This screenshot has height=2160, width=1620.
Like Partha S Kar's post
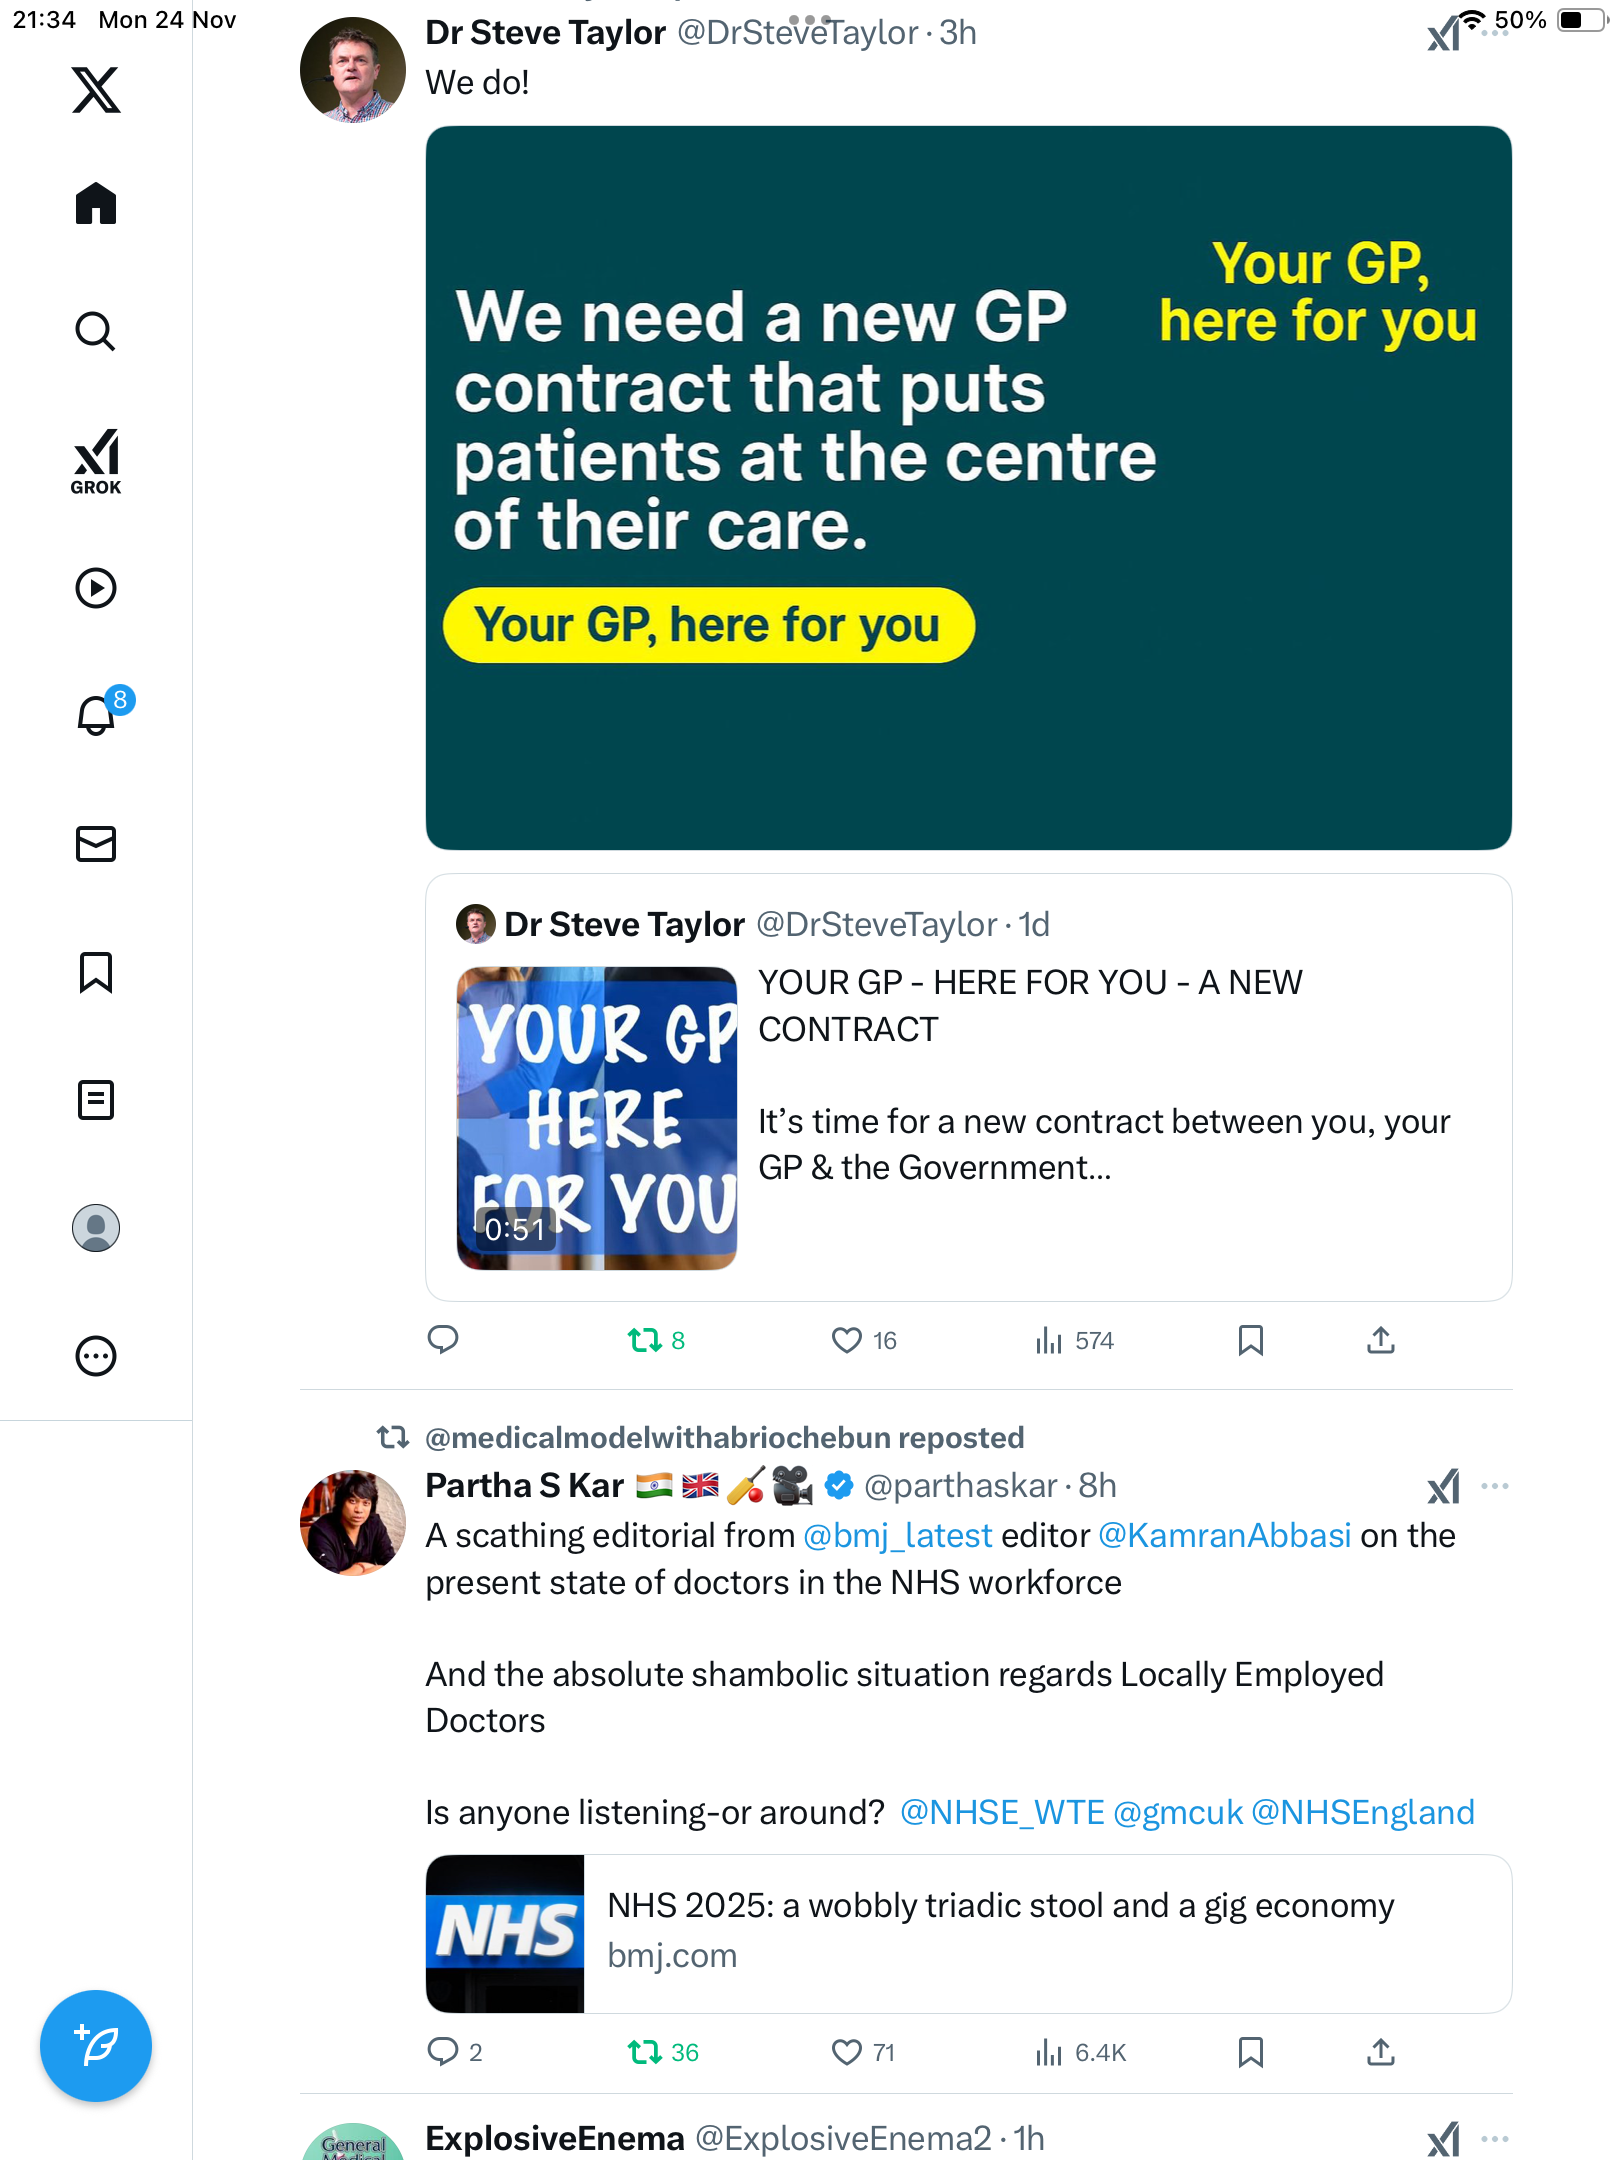847,2052
